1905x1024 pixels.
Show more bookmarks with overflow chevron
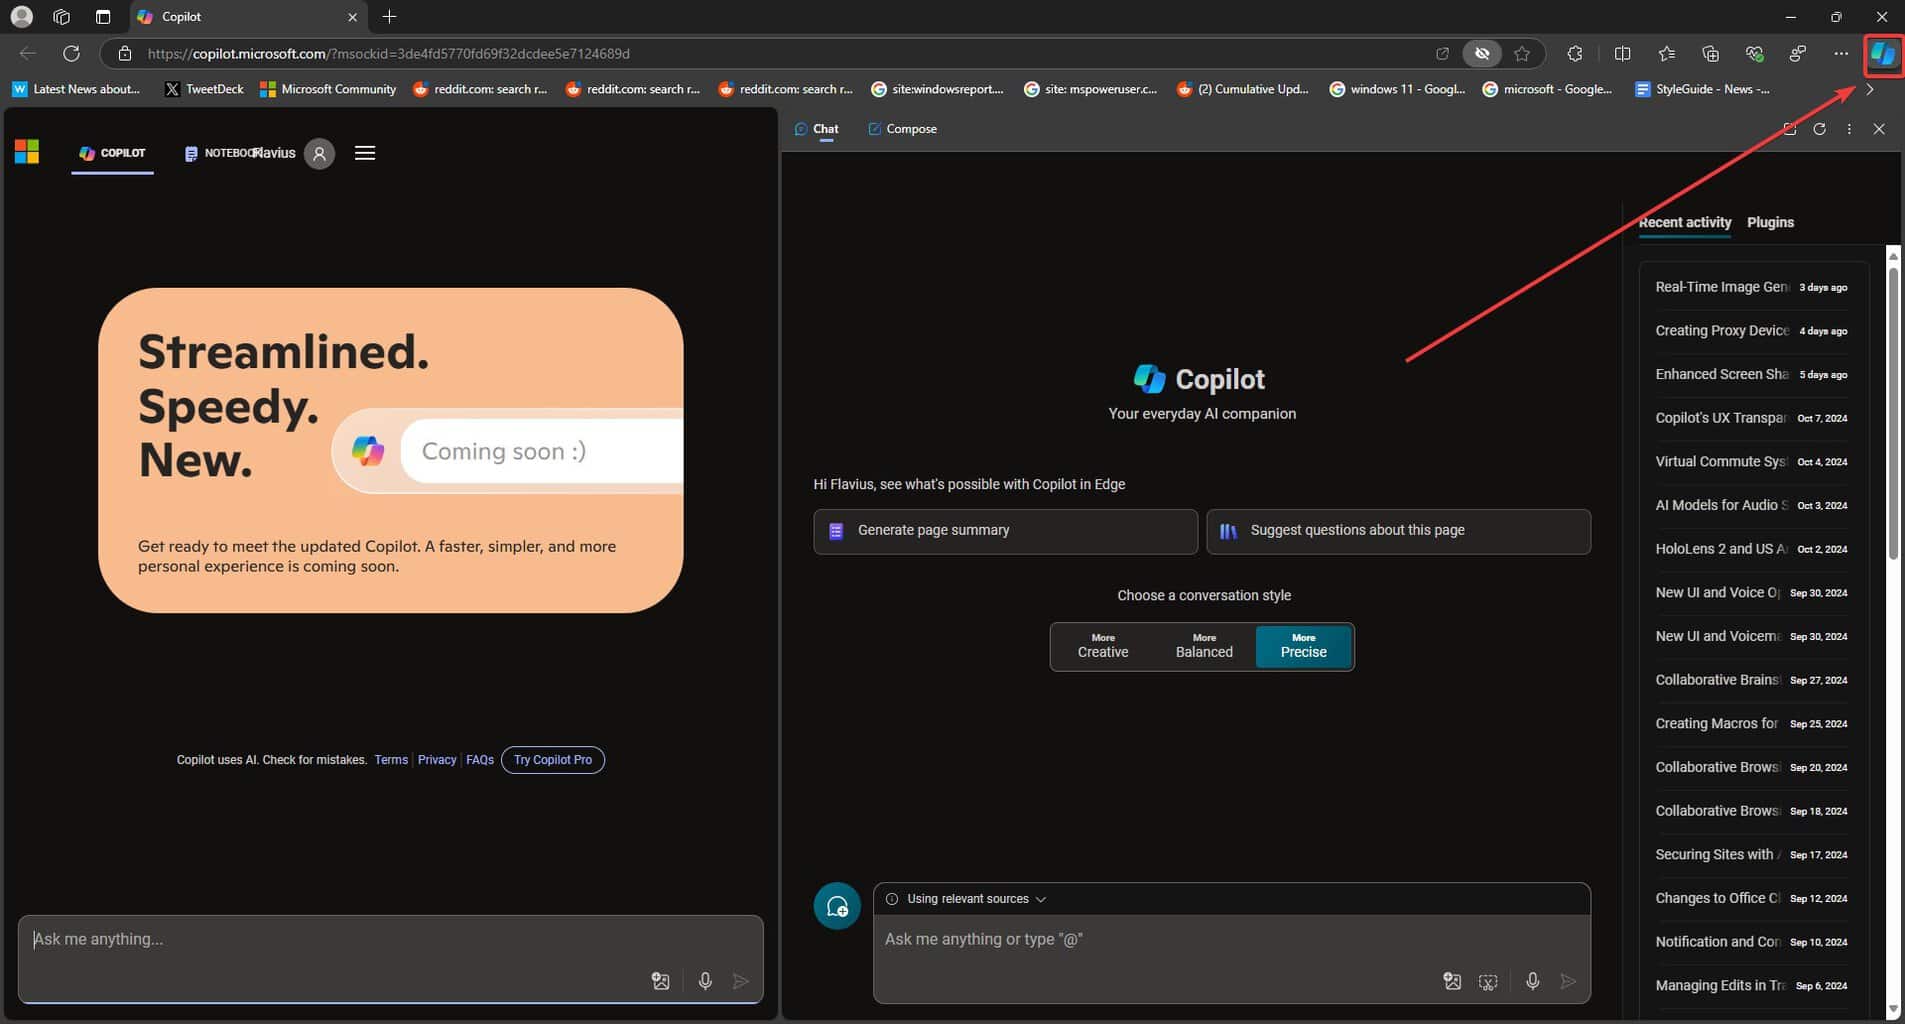1870,89
